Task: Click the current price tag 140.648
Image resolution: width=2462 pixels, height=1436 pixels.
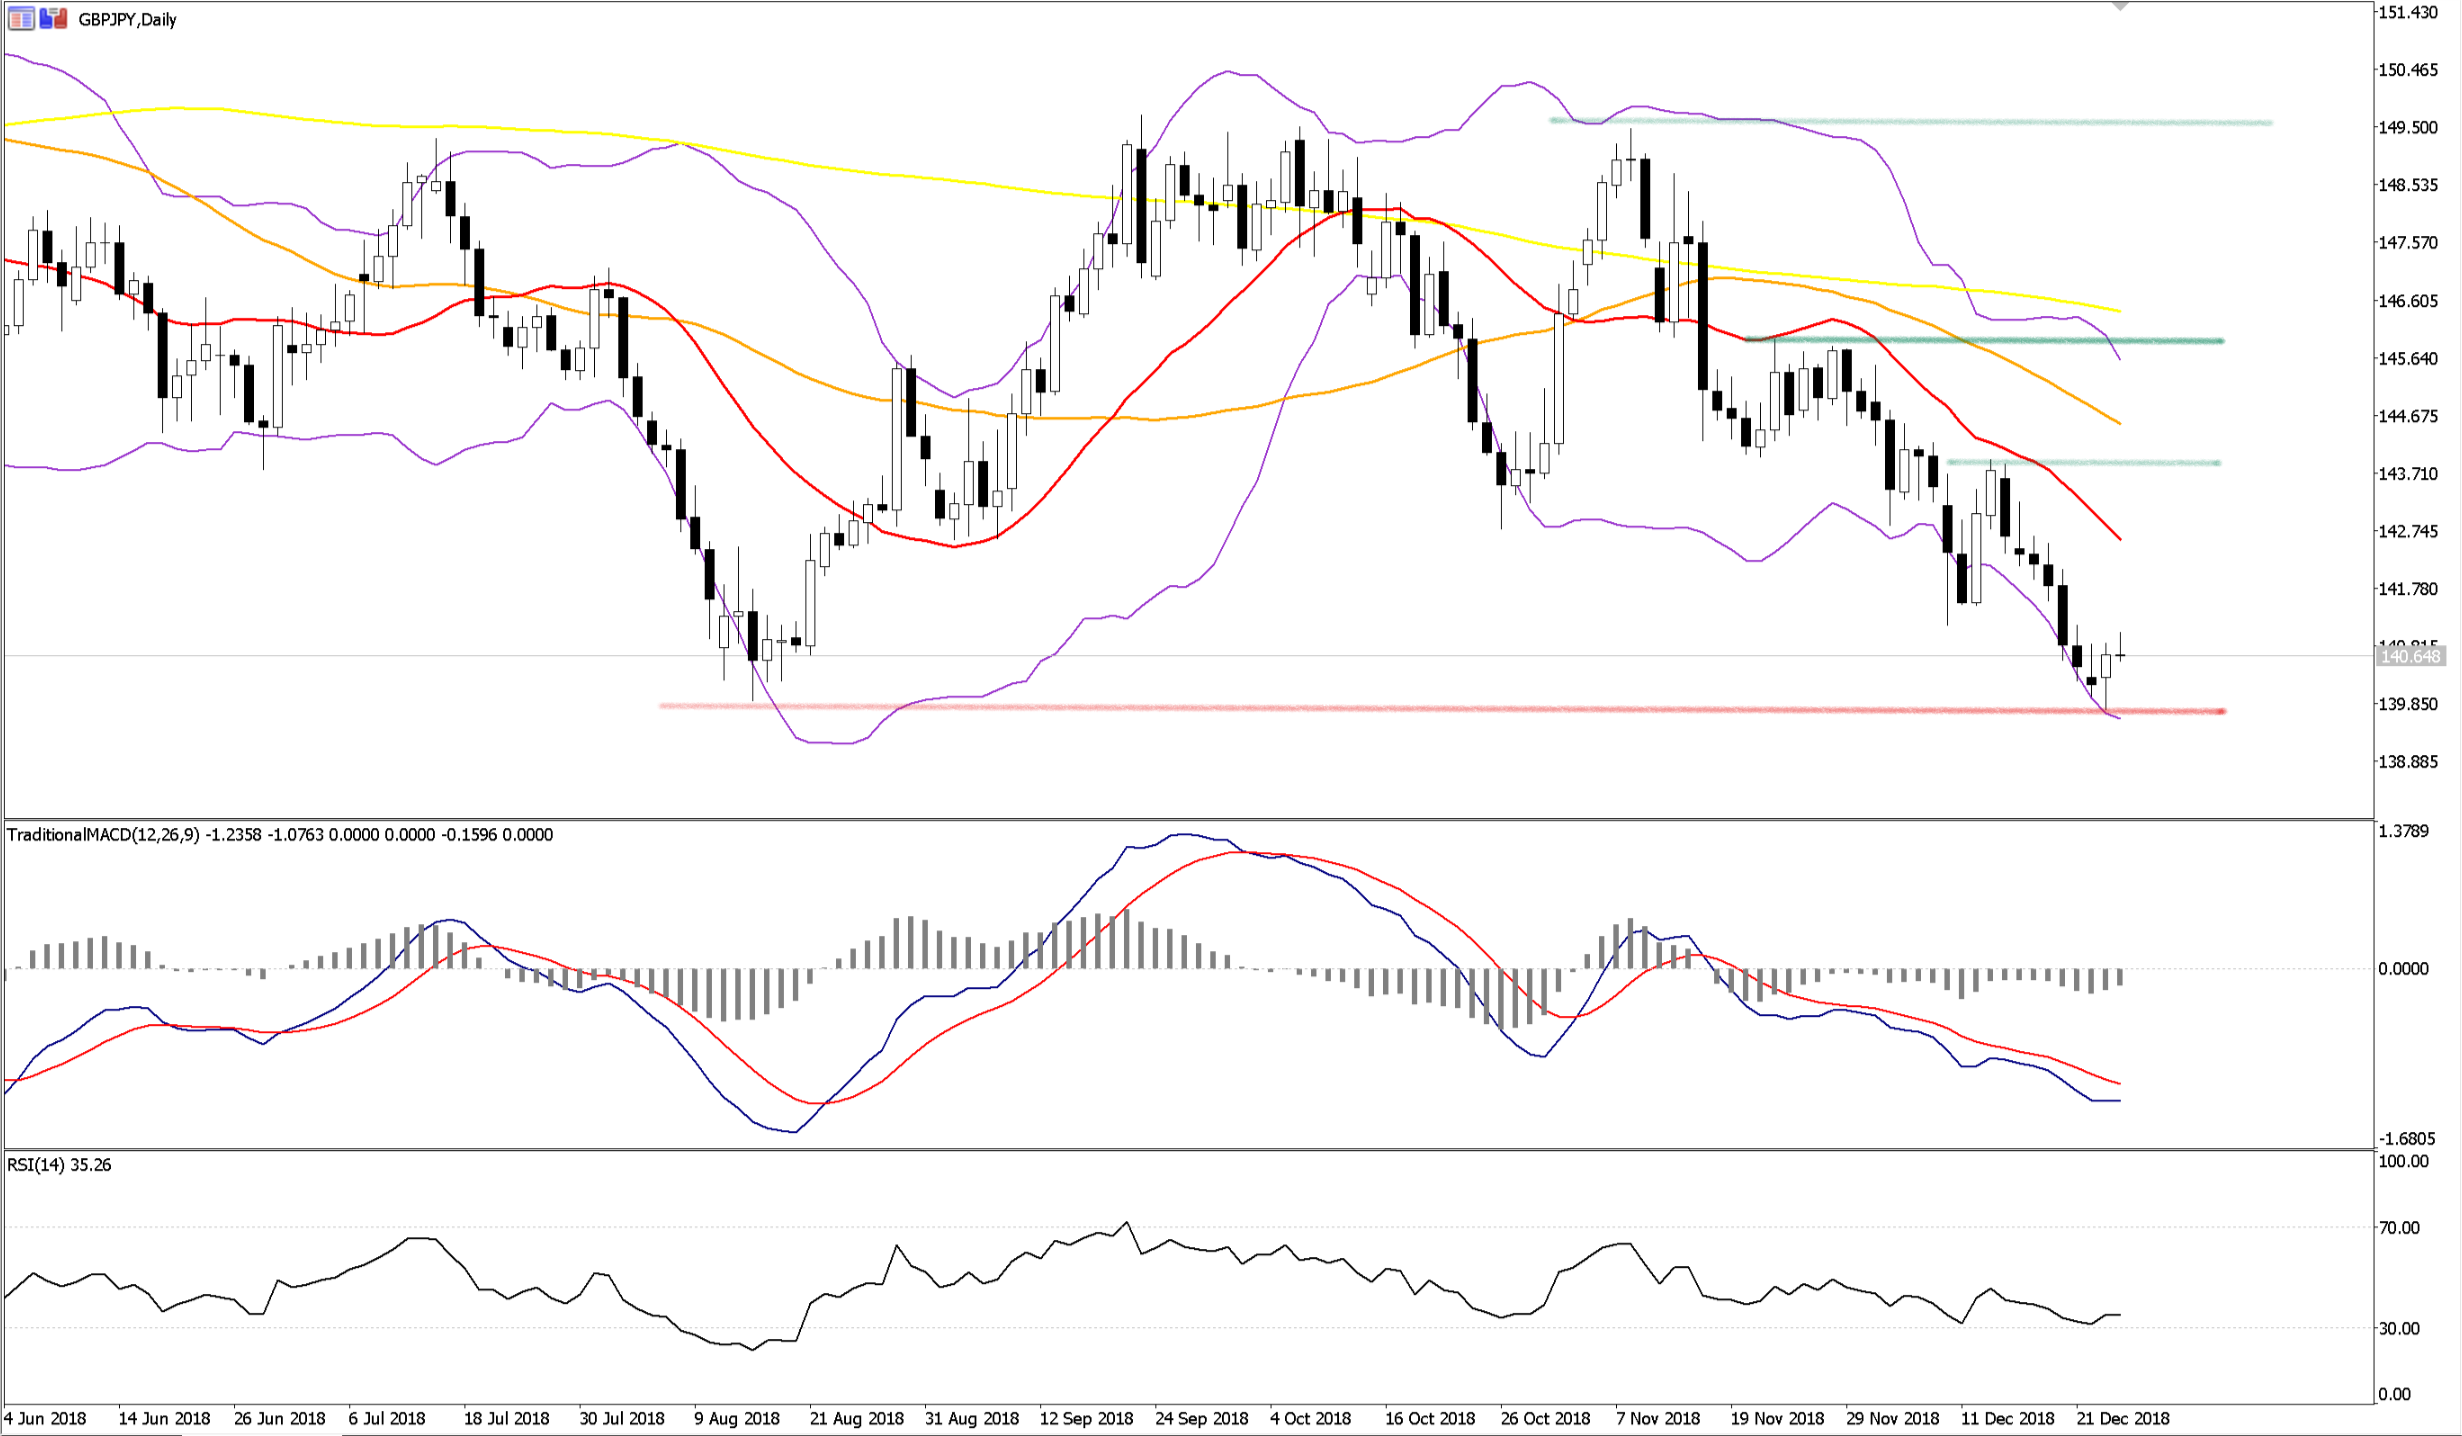Action: point(2410,657)
